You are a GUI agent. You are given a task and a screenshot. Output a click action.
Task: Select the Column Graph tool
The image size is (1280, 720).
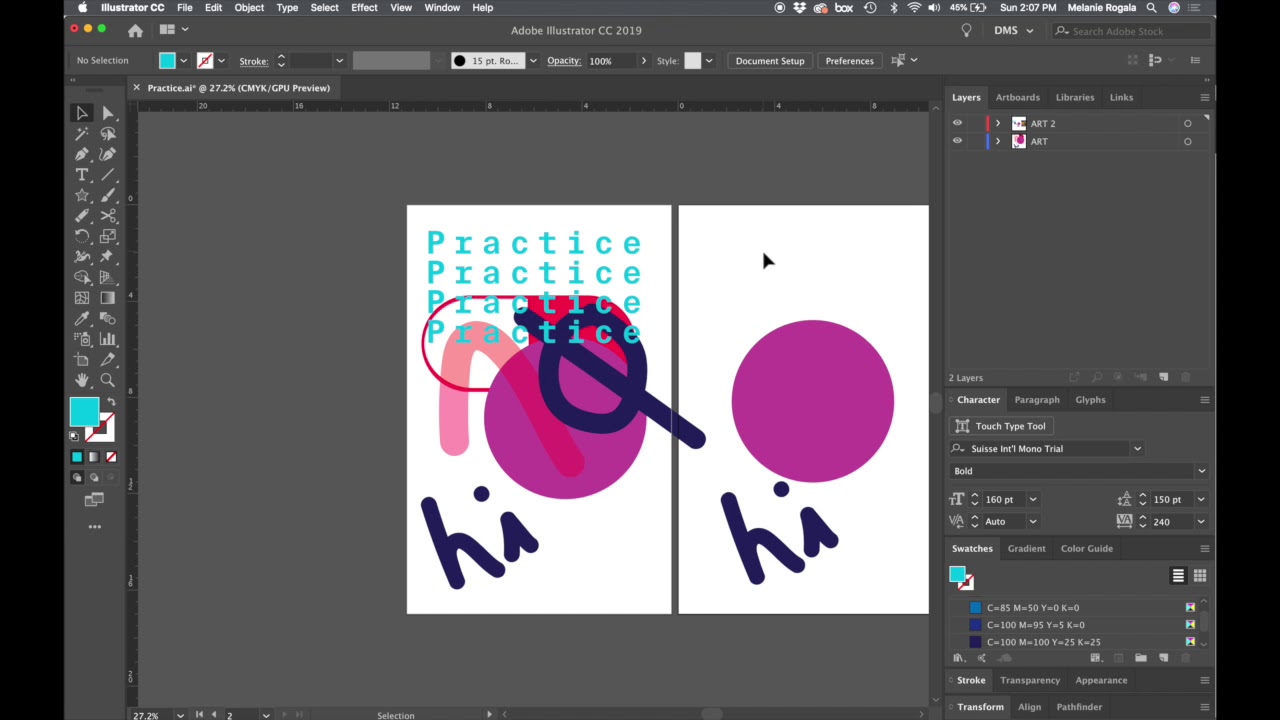108,339
